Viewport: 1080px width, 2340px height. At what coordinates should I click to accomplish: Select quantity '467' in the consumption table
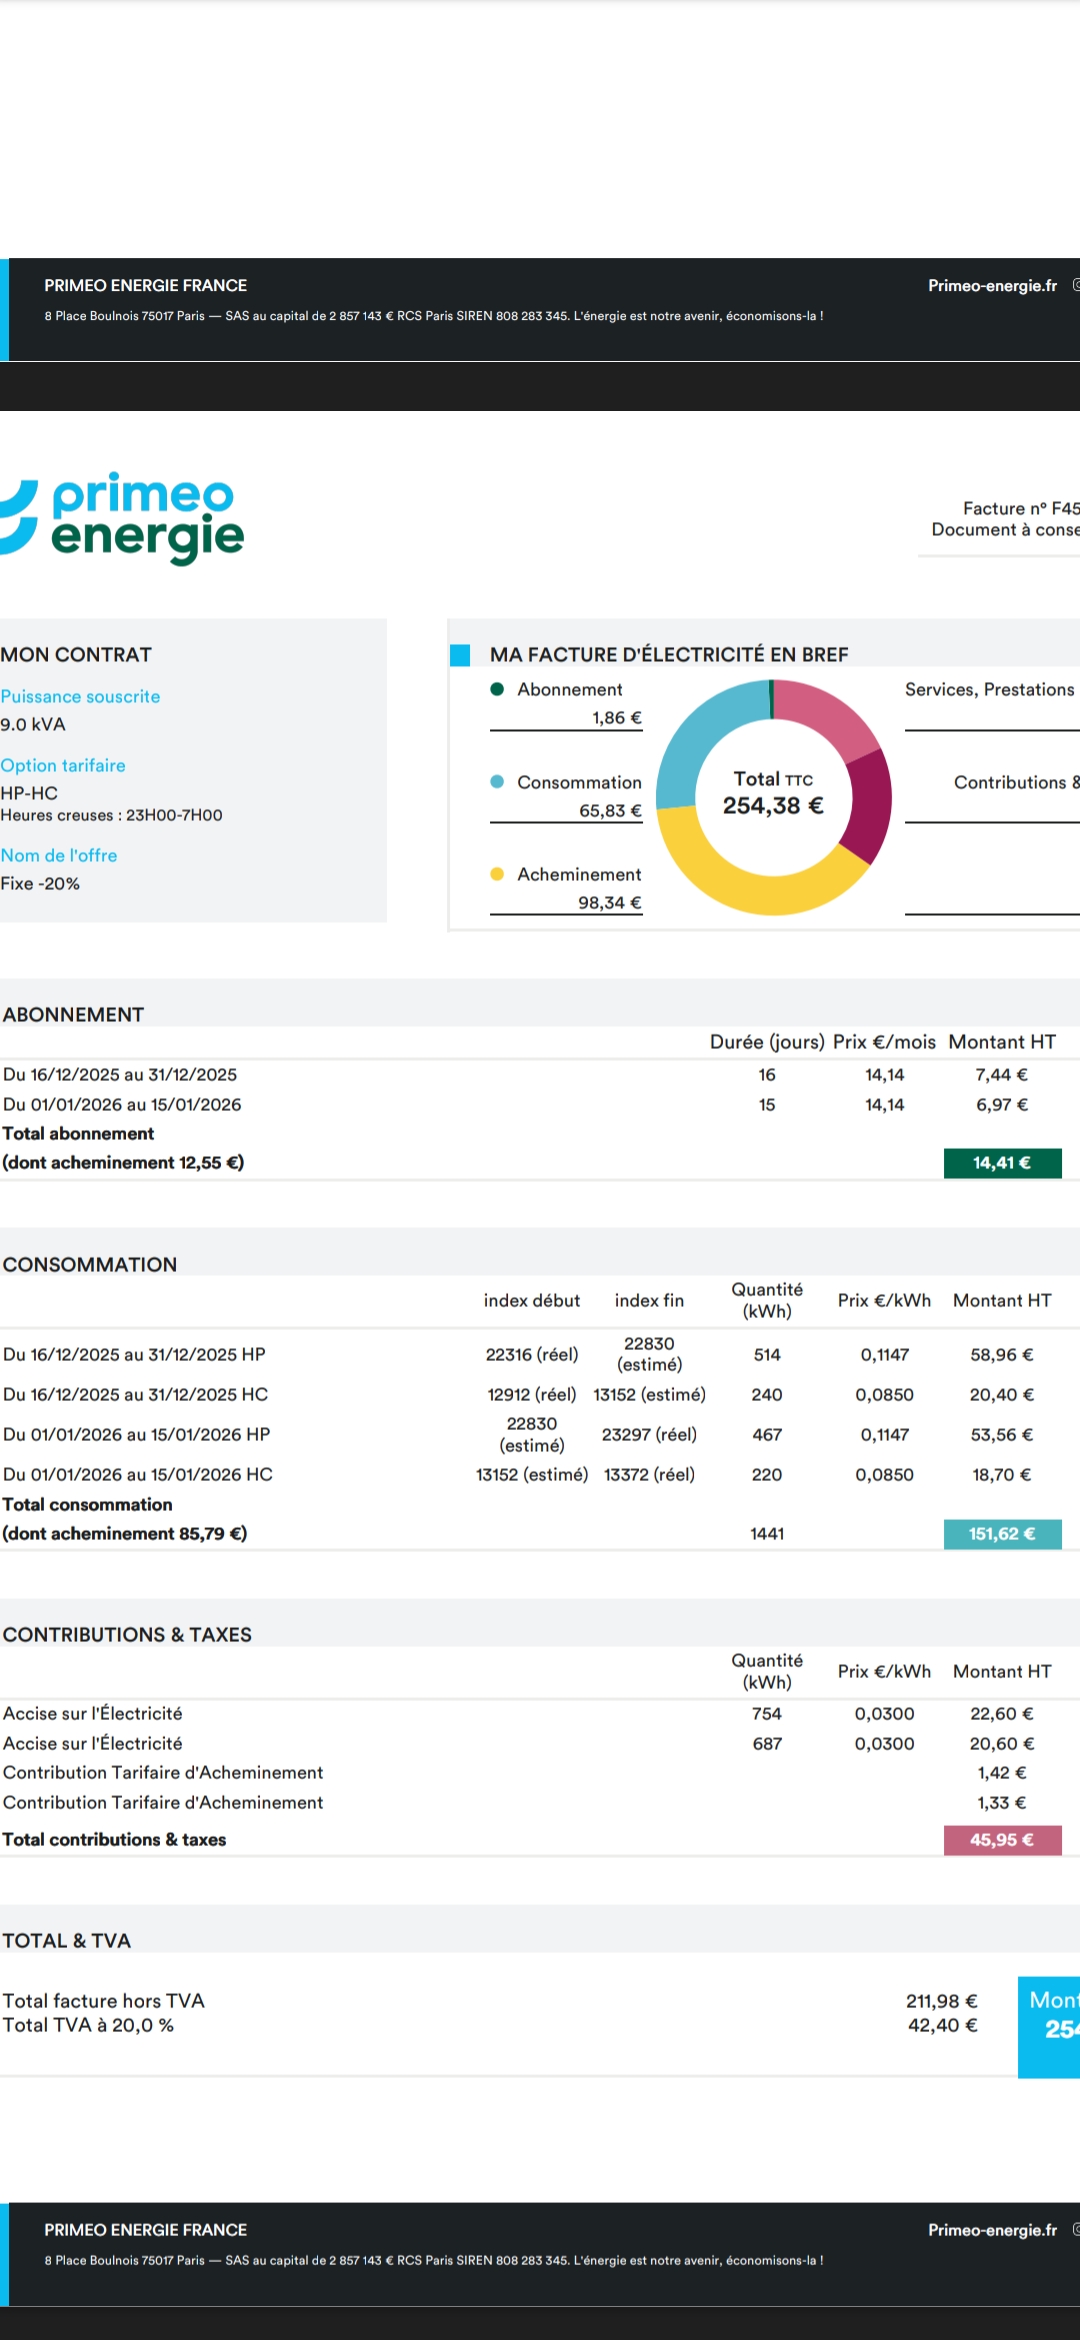[x=767, y=1435]
